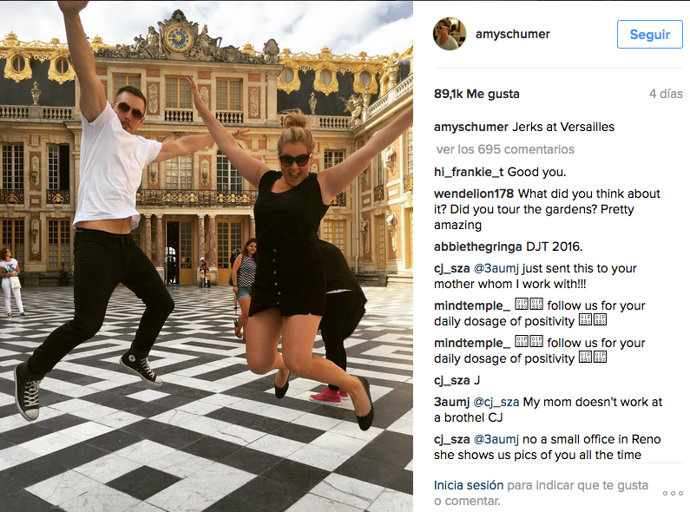Click @3aumj mention in the Reno comment
Screen dimensions: 690x512
[496, 439]
